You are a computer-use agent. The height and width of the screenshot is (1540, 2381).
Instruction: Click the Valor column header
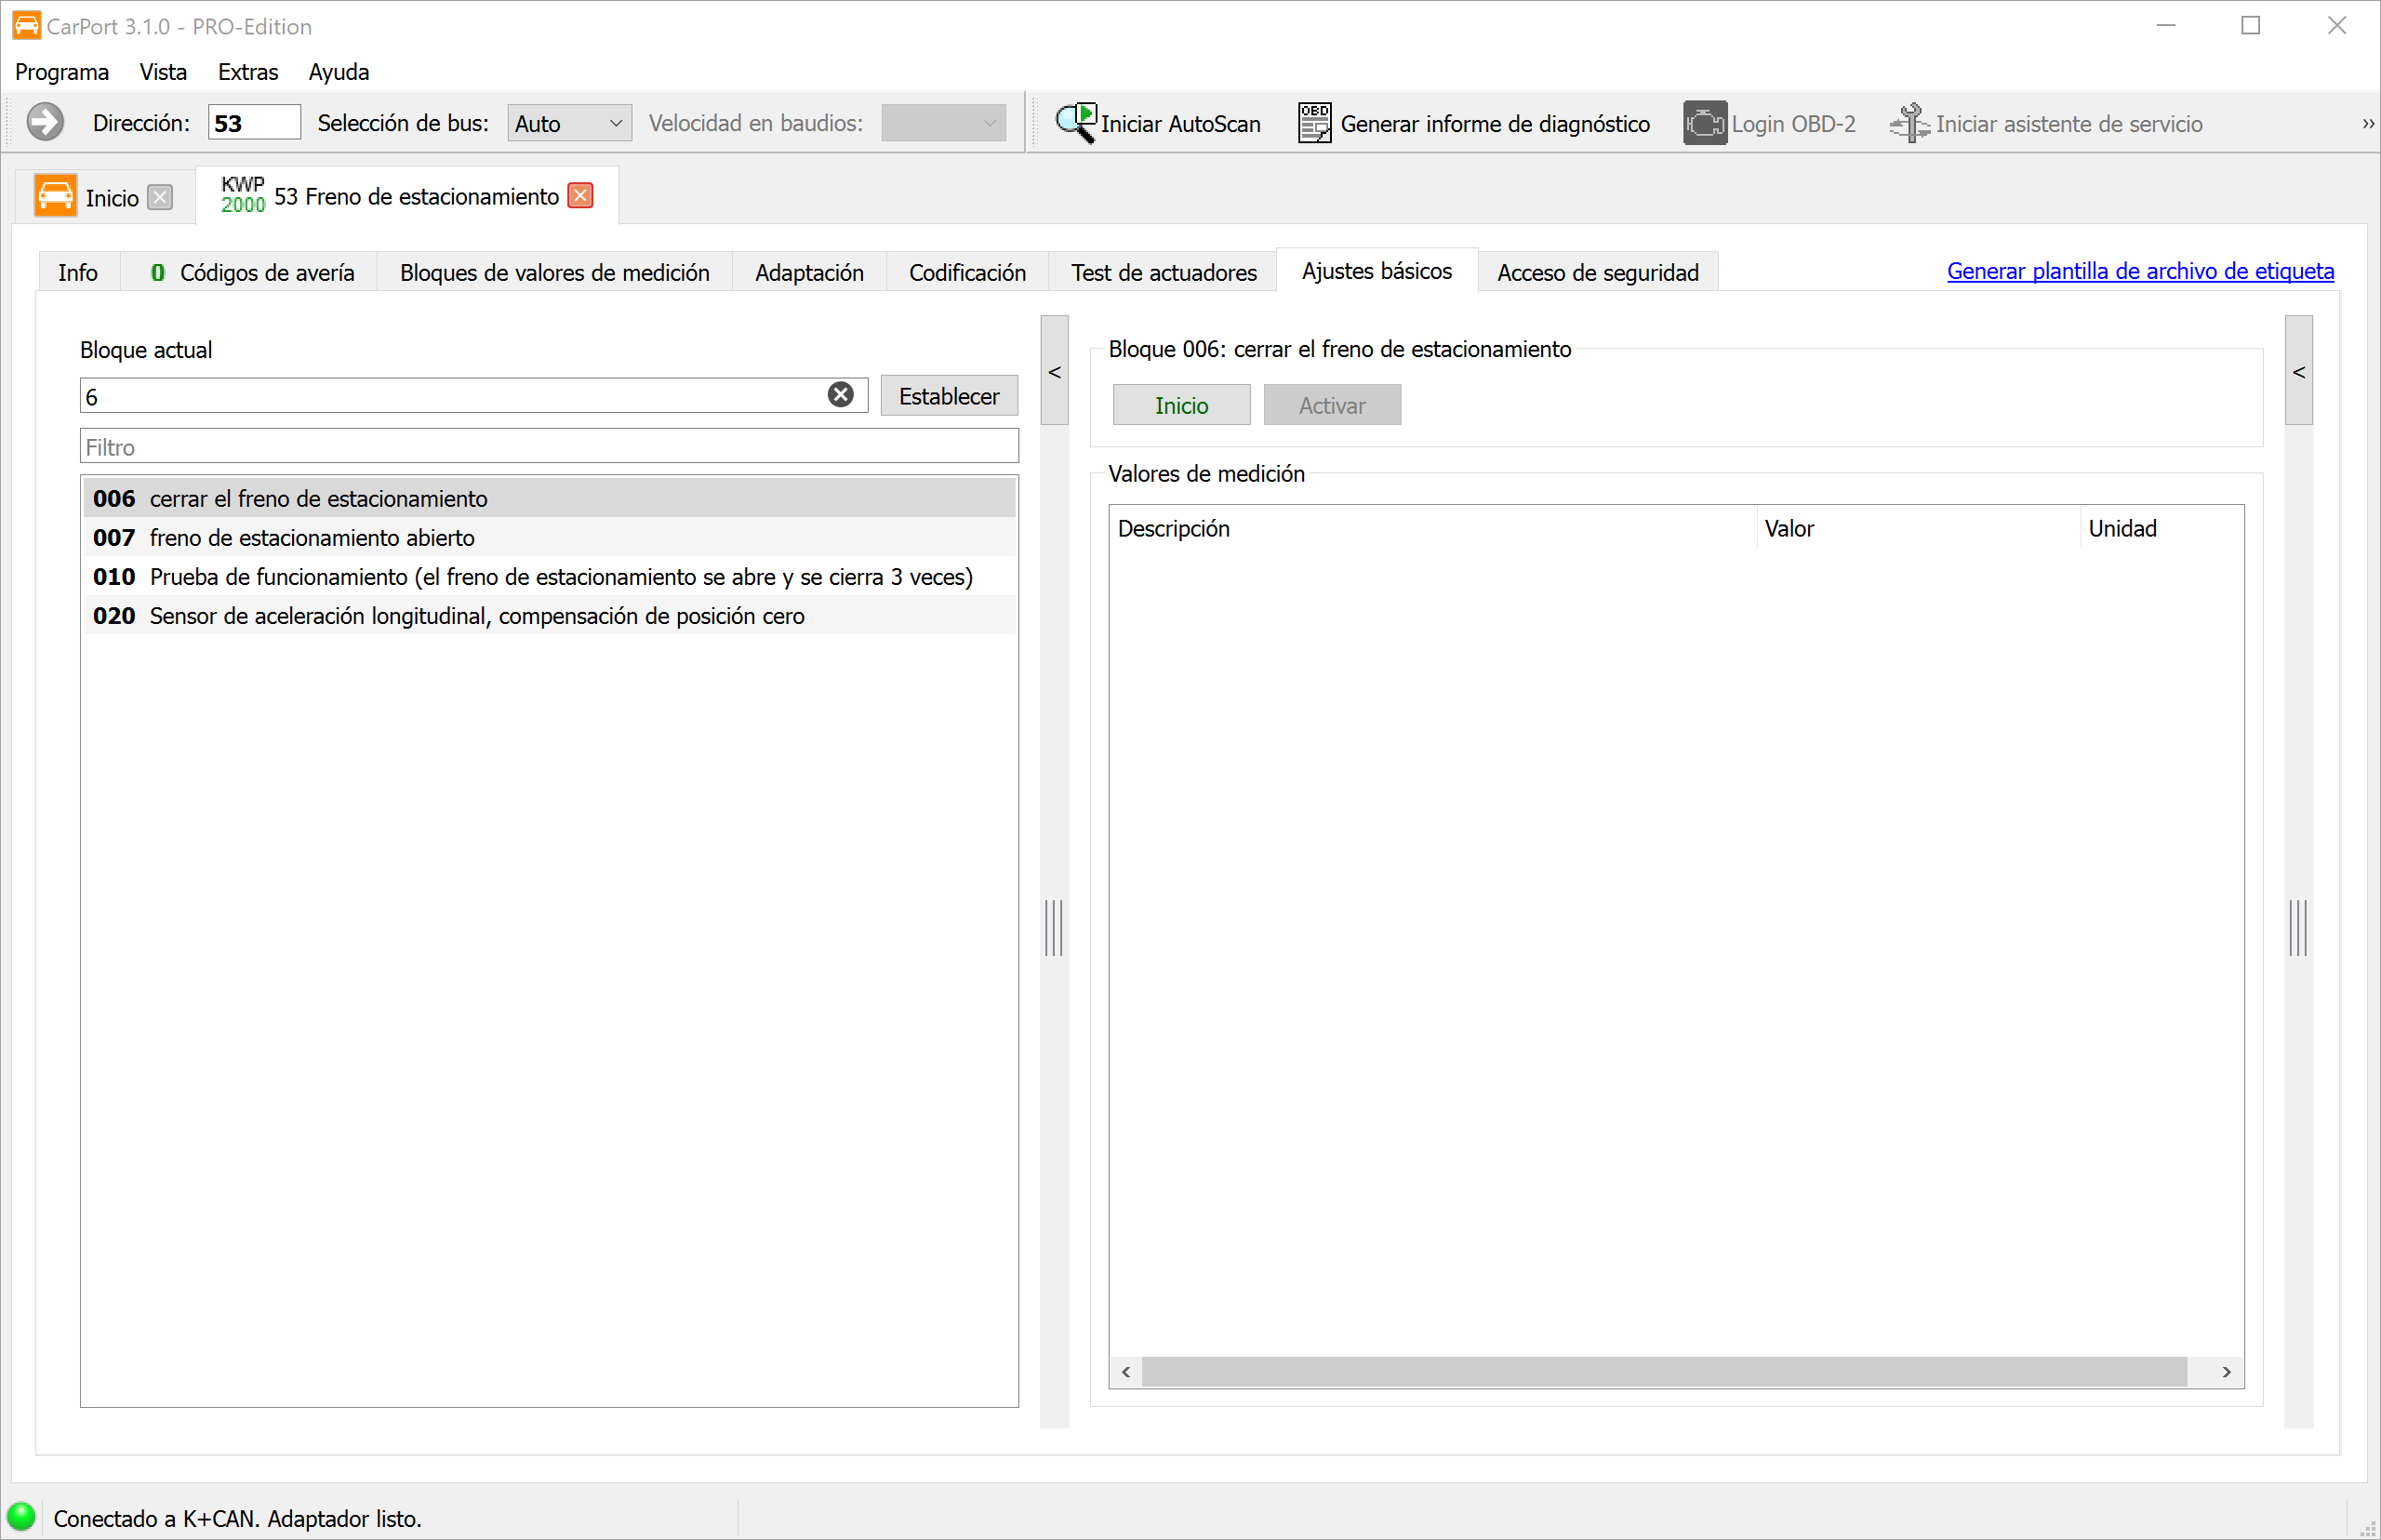[1918, 528]
